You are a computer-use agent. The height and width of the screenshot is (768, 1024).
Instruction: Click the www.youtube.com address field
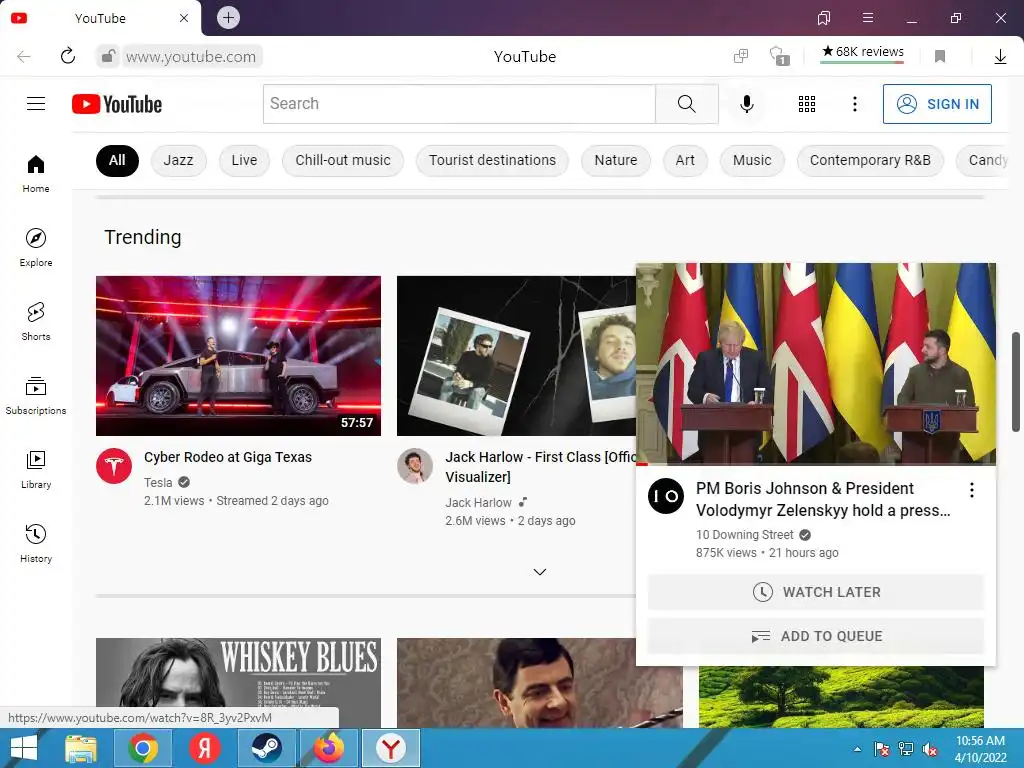tap(191, 57)
